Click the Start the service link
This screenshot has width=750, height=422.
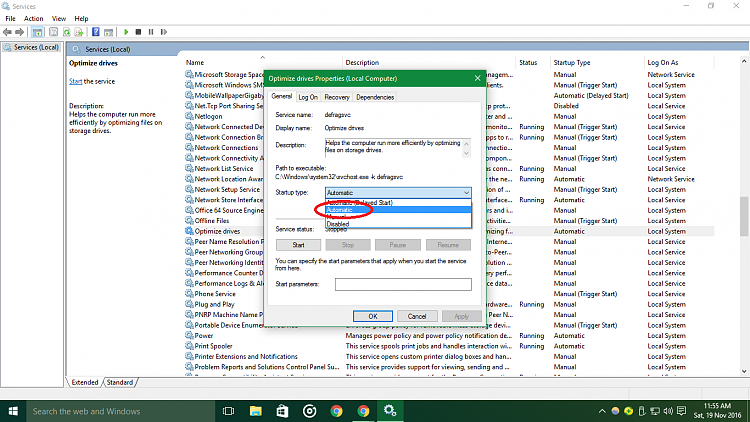click(75, 81)
